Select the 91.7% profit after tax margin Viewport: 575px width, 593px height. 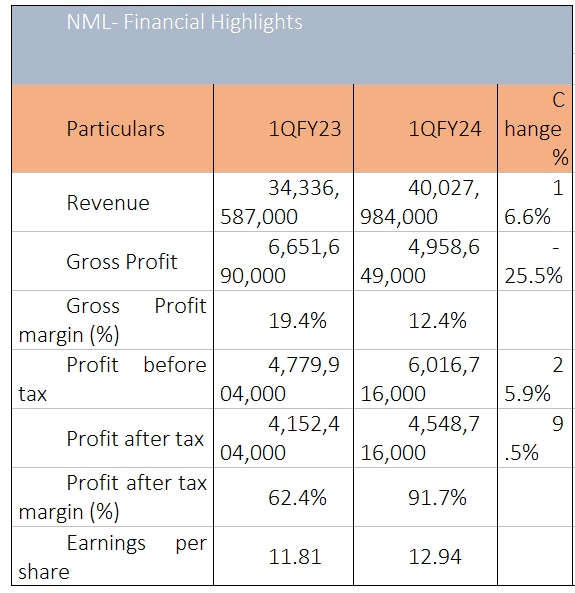tap(426, 497)
